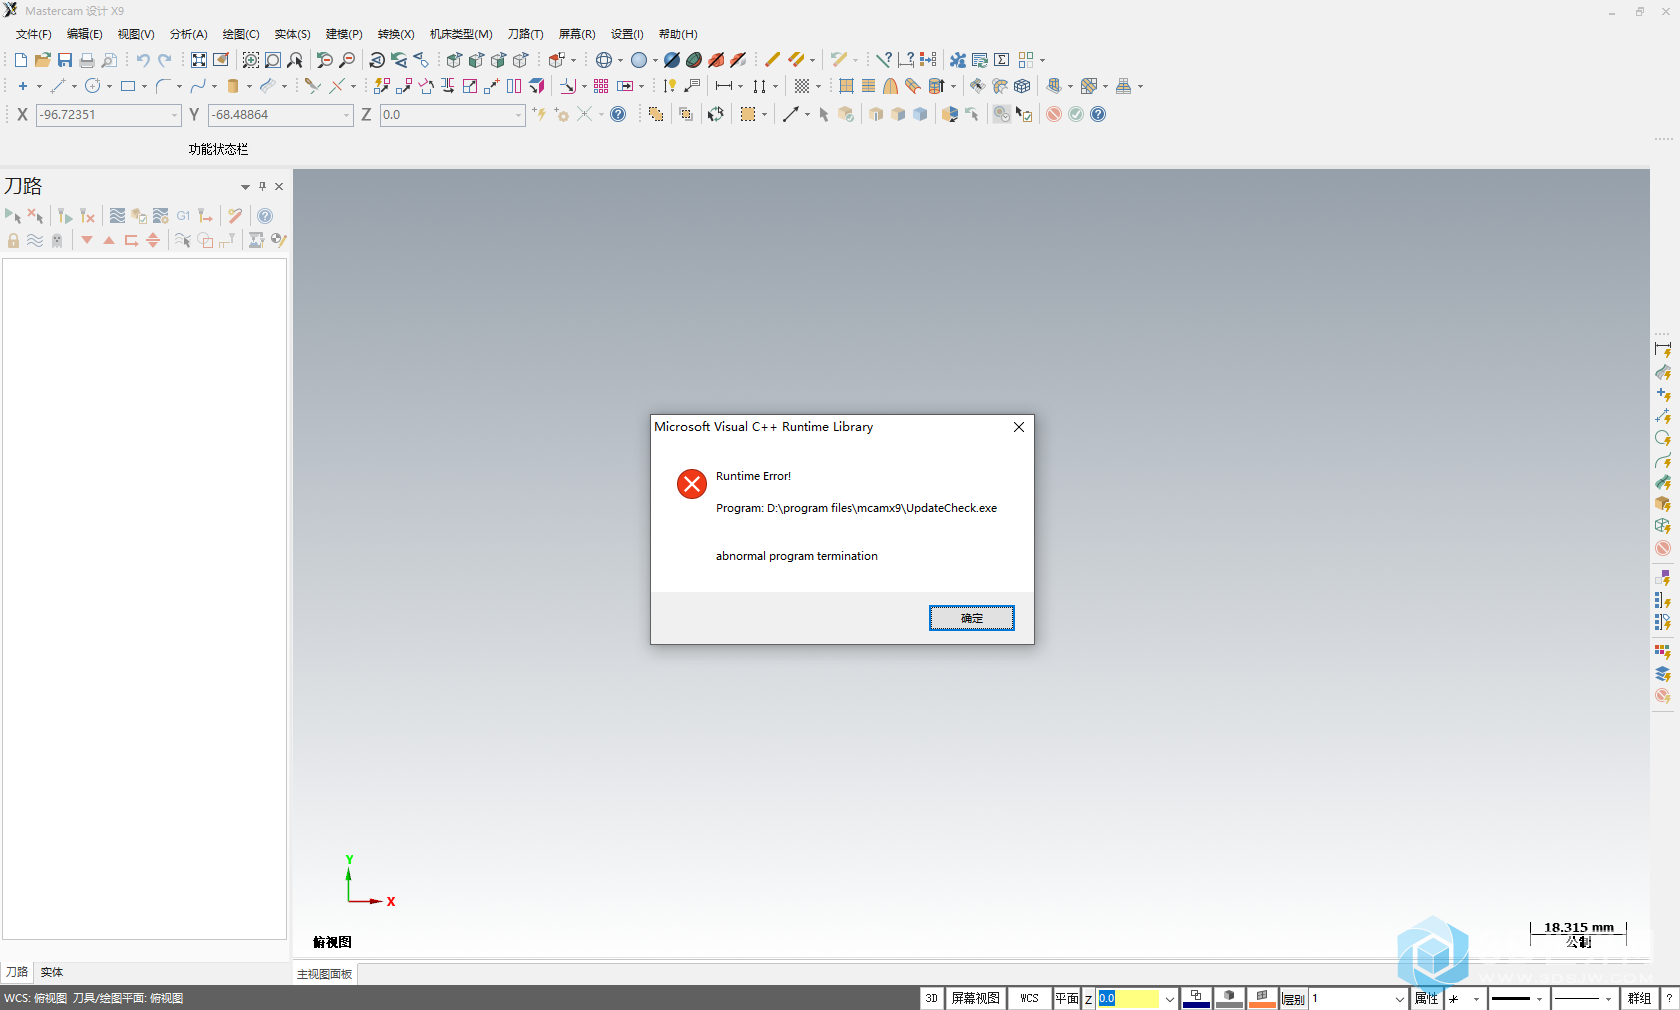The width and height of the screenshot is (1680, 1010).
Task: Open the 文件(F) menu
Action: coord(33,34)
